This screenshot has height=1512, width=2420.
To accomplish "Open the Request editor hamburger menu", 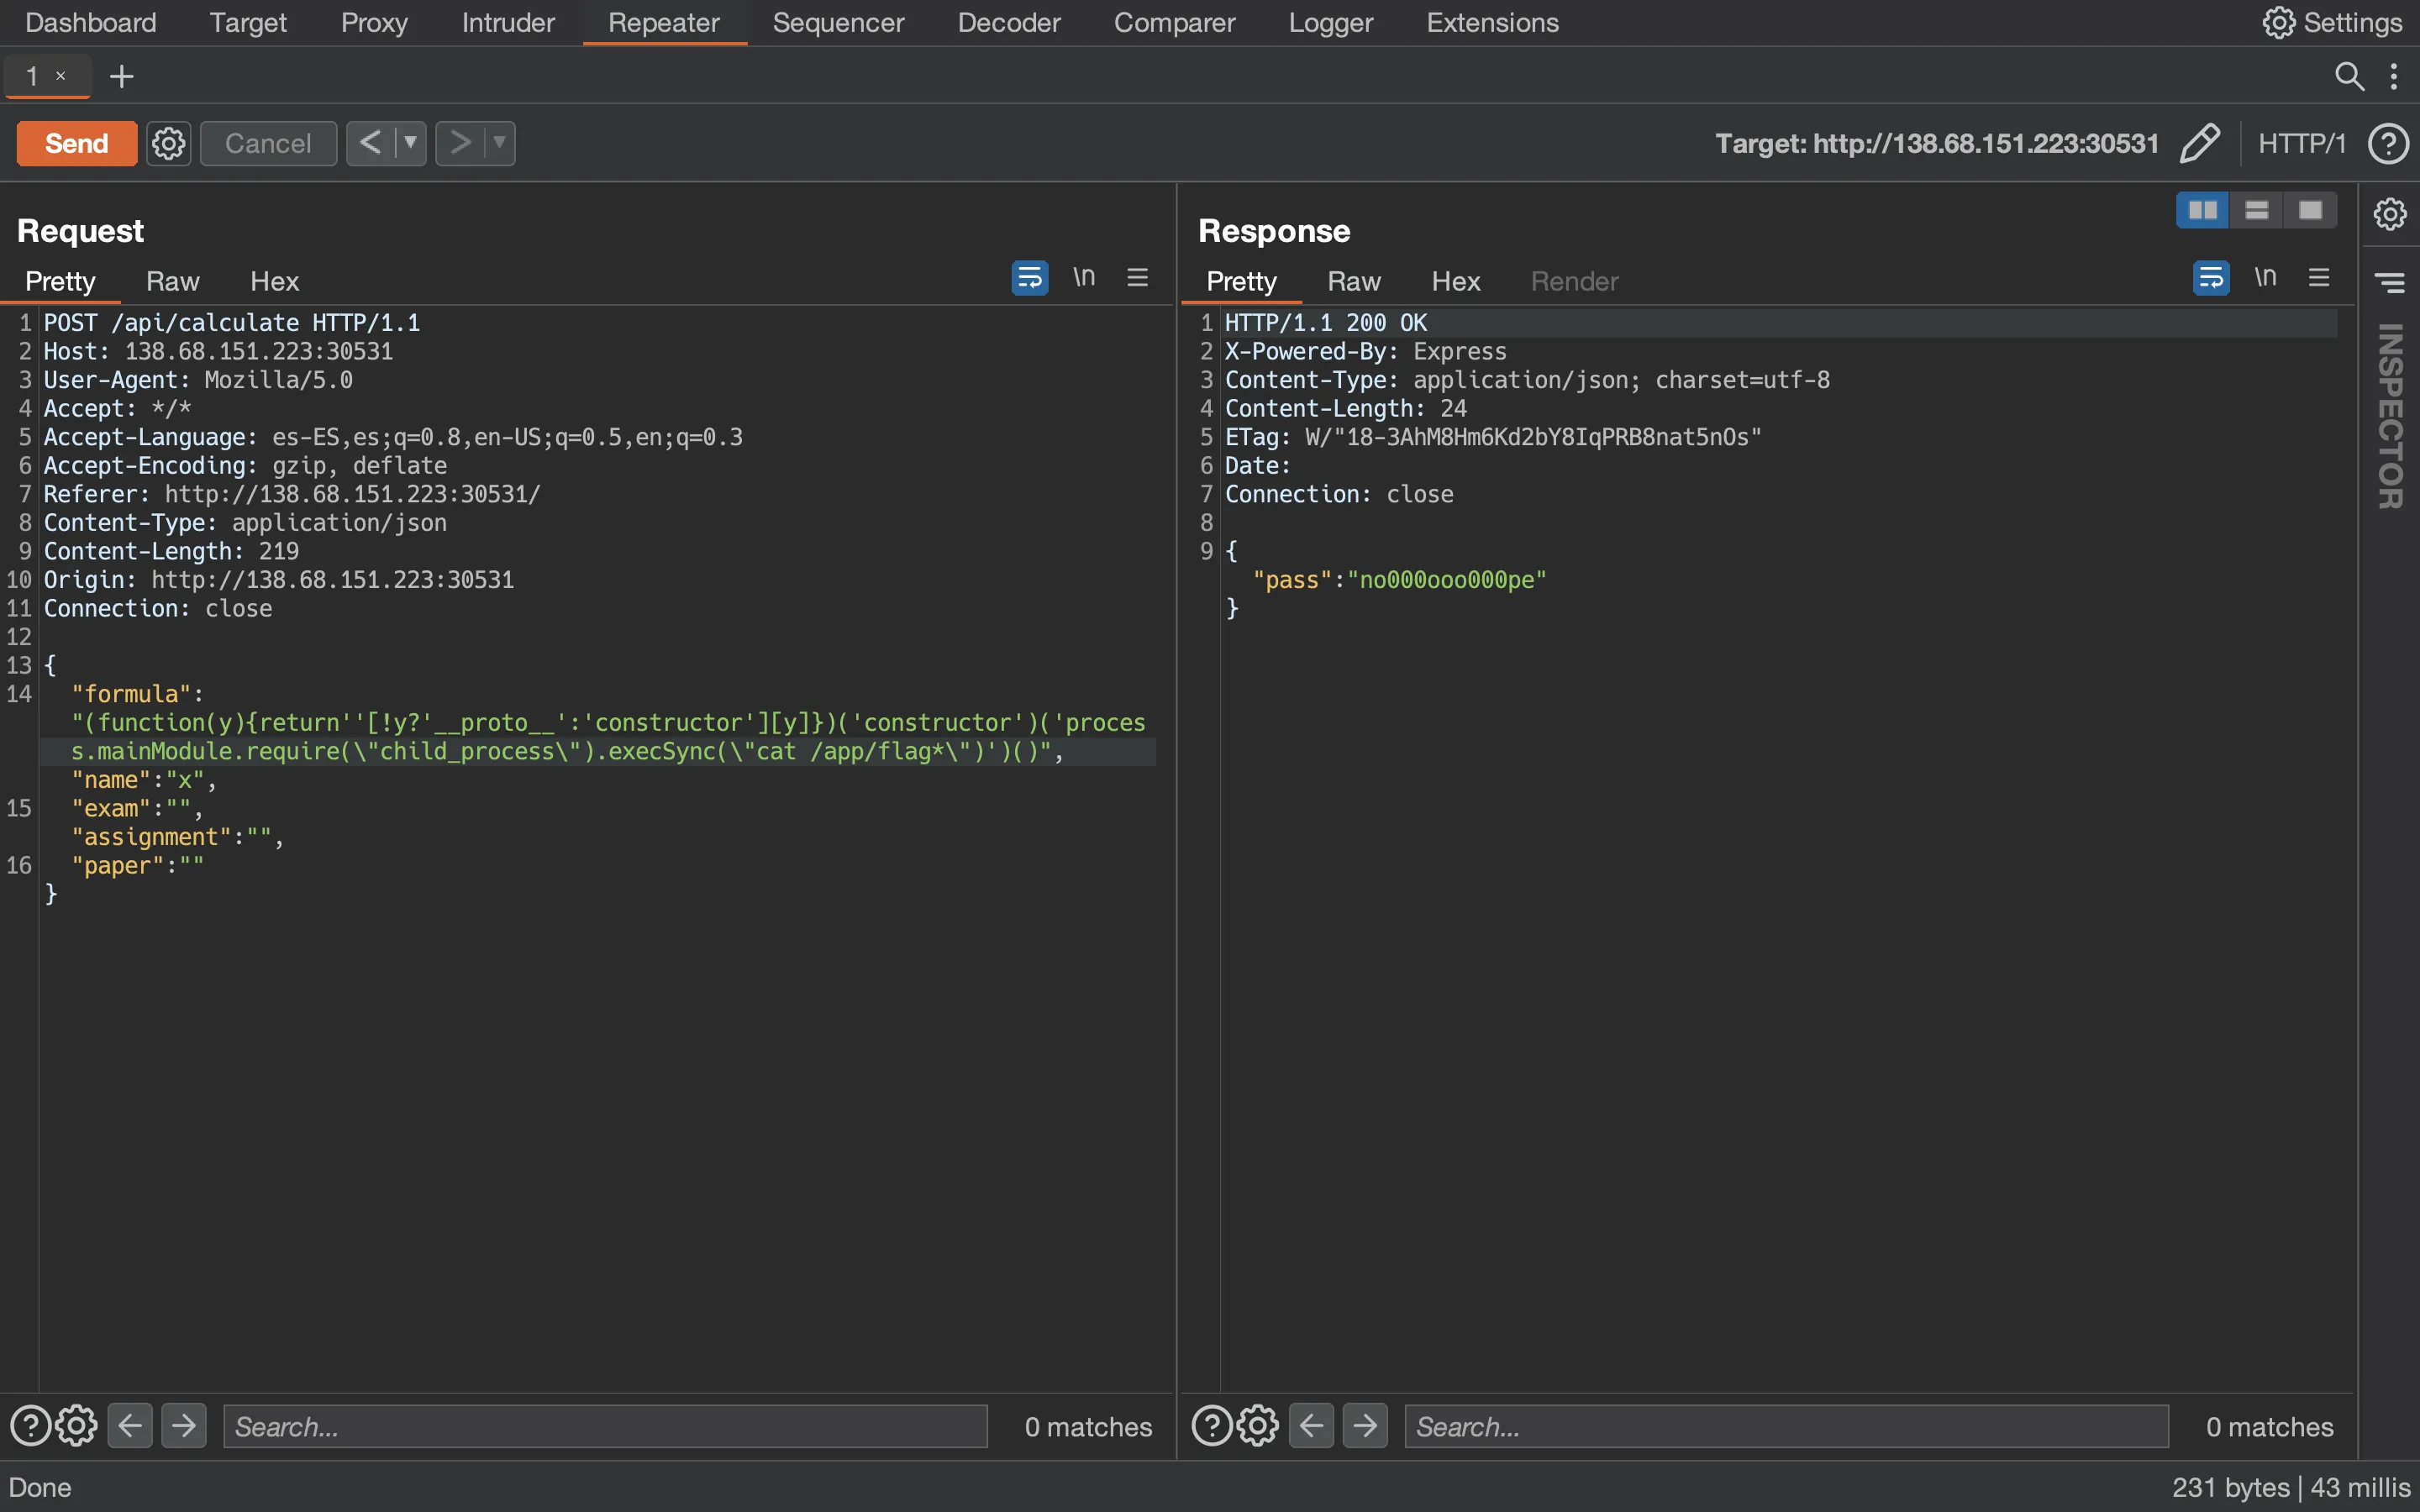I will (1137, 277).
